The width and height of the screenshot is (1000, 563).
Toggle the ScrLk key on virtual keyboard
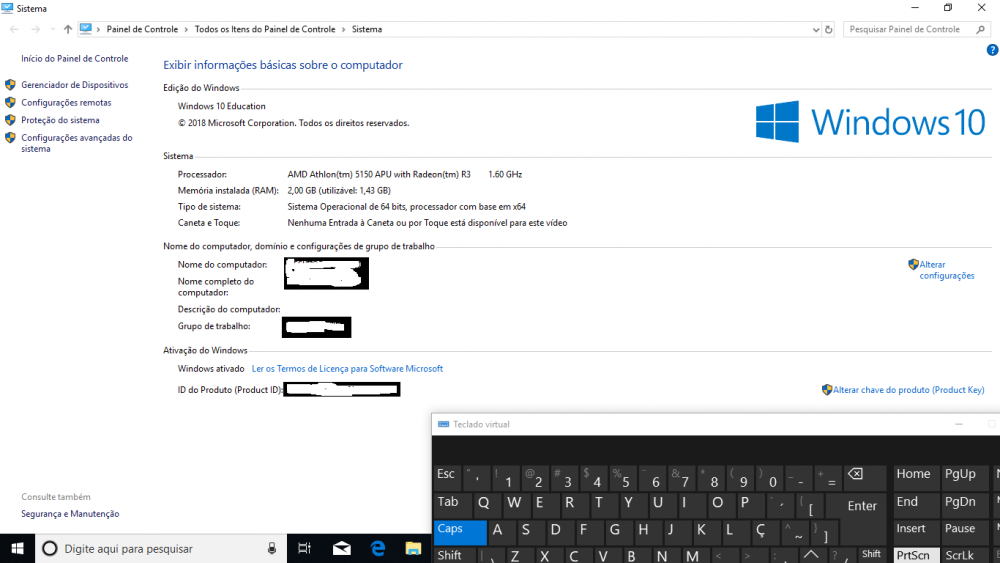point(960,555)
